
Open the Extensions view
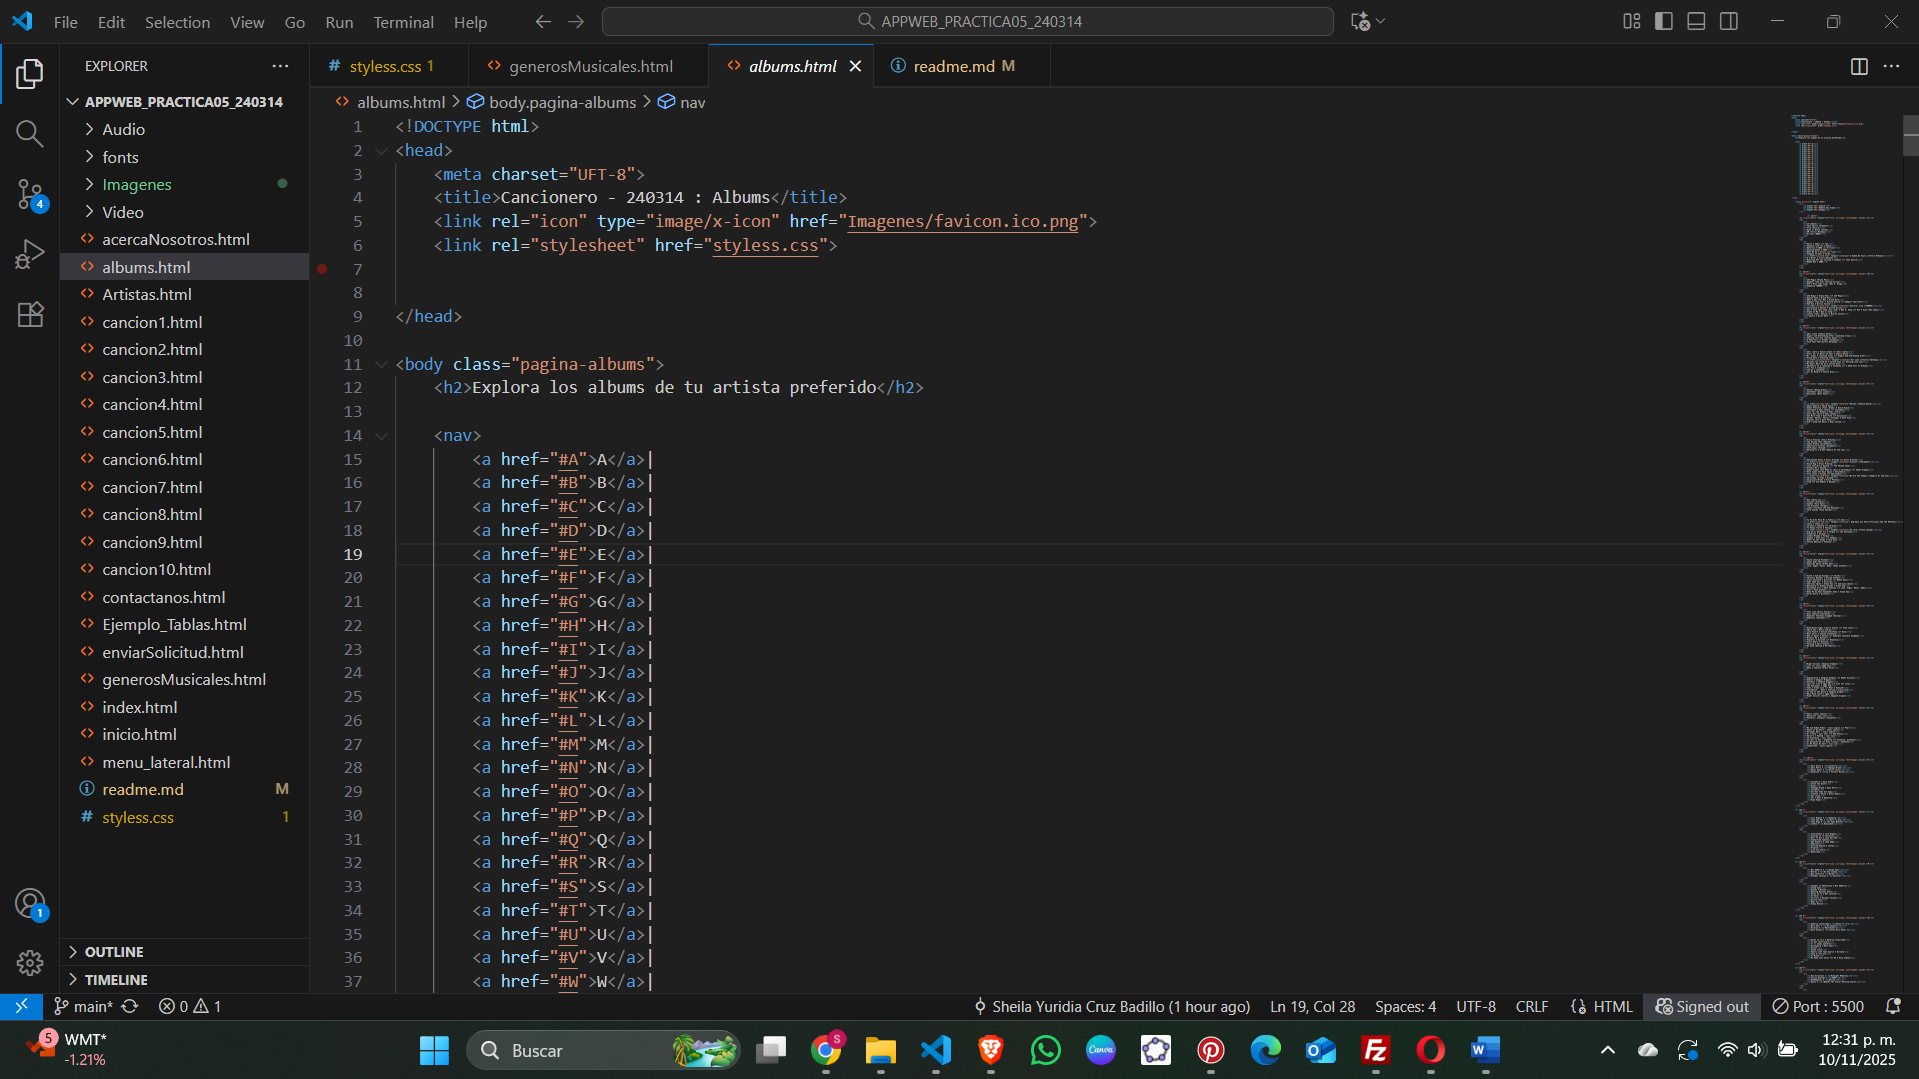[30, 314]
